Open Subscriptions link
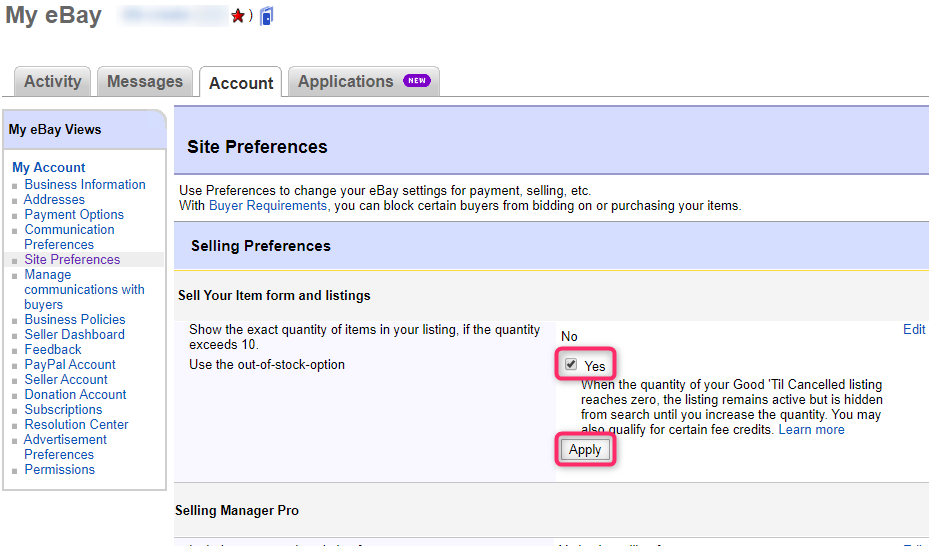 coord(63,409)
